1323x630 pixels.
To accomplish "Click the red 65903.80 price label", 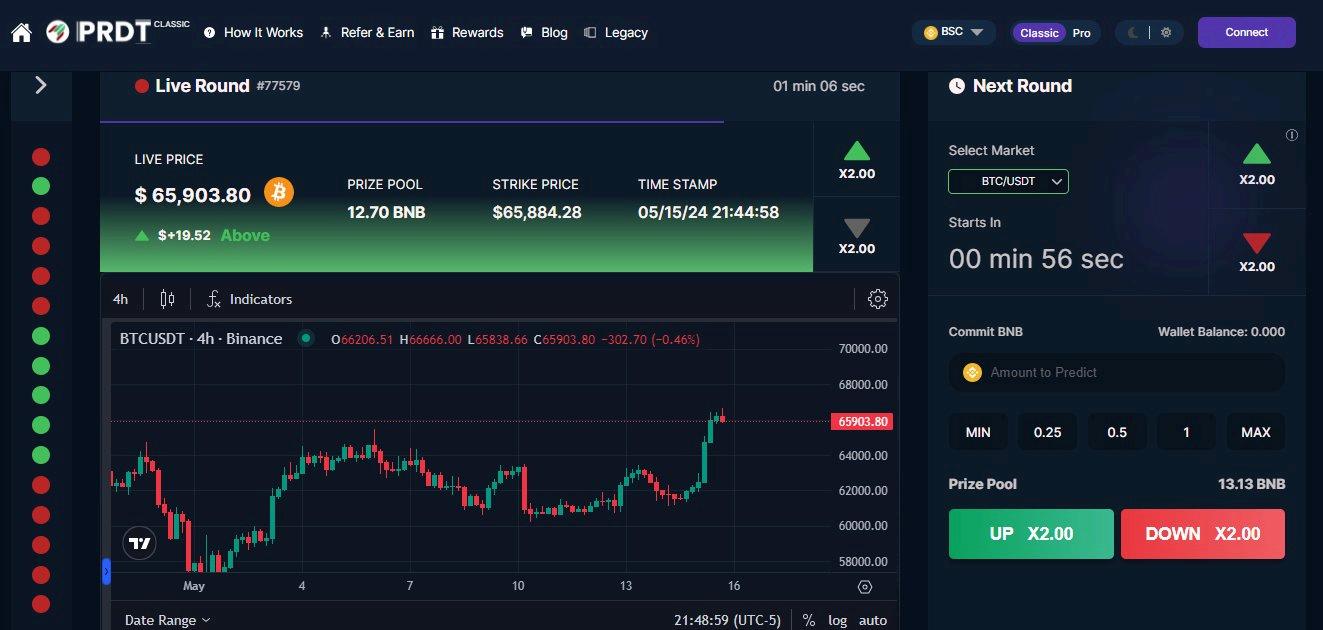I will (861, 421).
